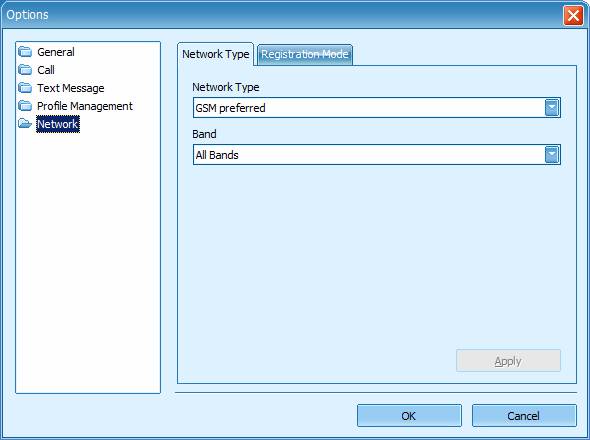Screen dimensions: 590x440
Task: Expand the Band dropdown arrow
Action: click(552, 155)
